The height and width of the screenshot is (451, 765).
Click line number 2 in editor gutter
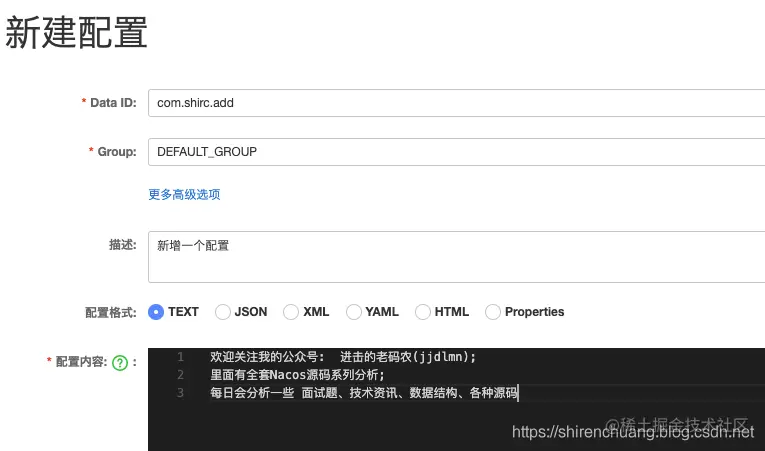(x=181, y=375)
